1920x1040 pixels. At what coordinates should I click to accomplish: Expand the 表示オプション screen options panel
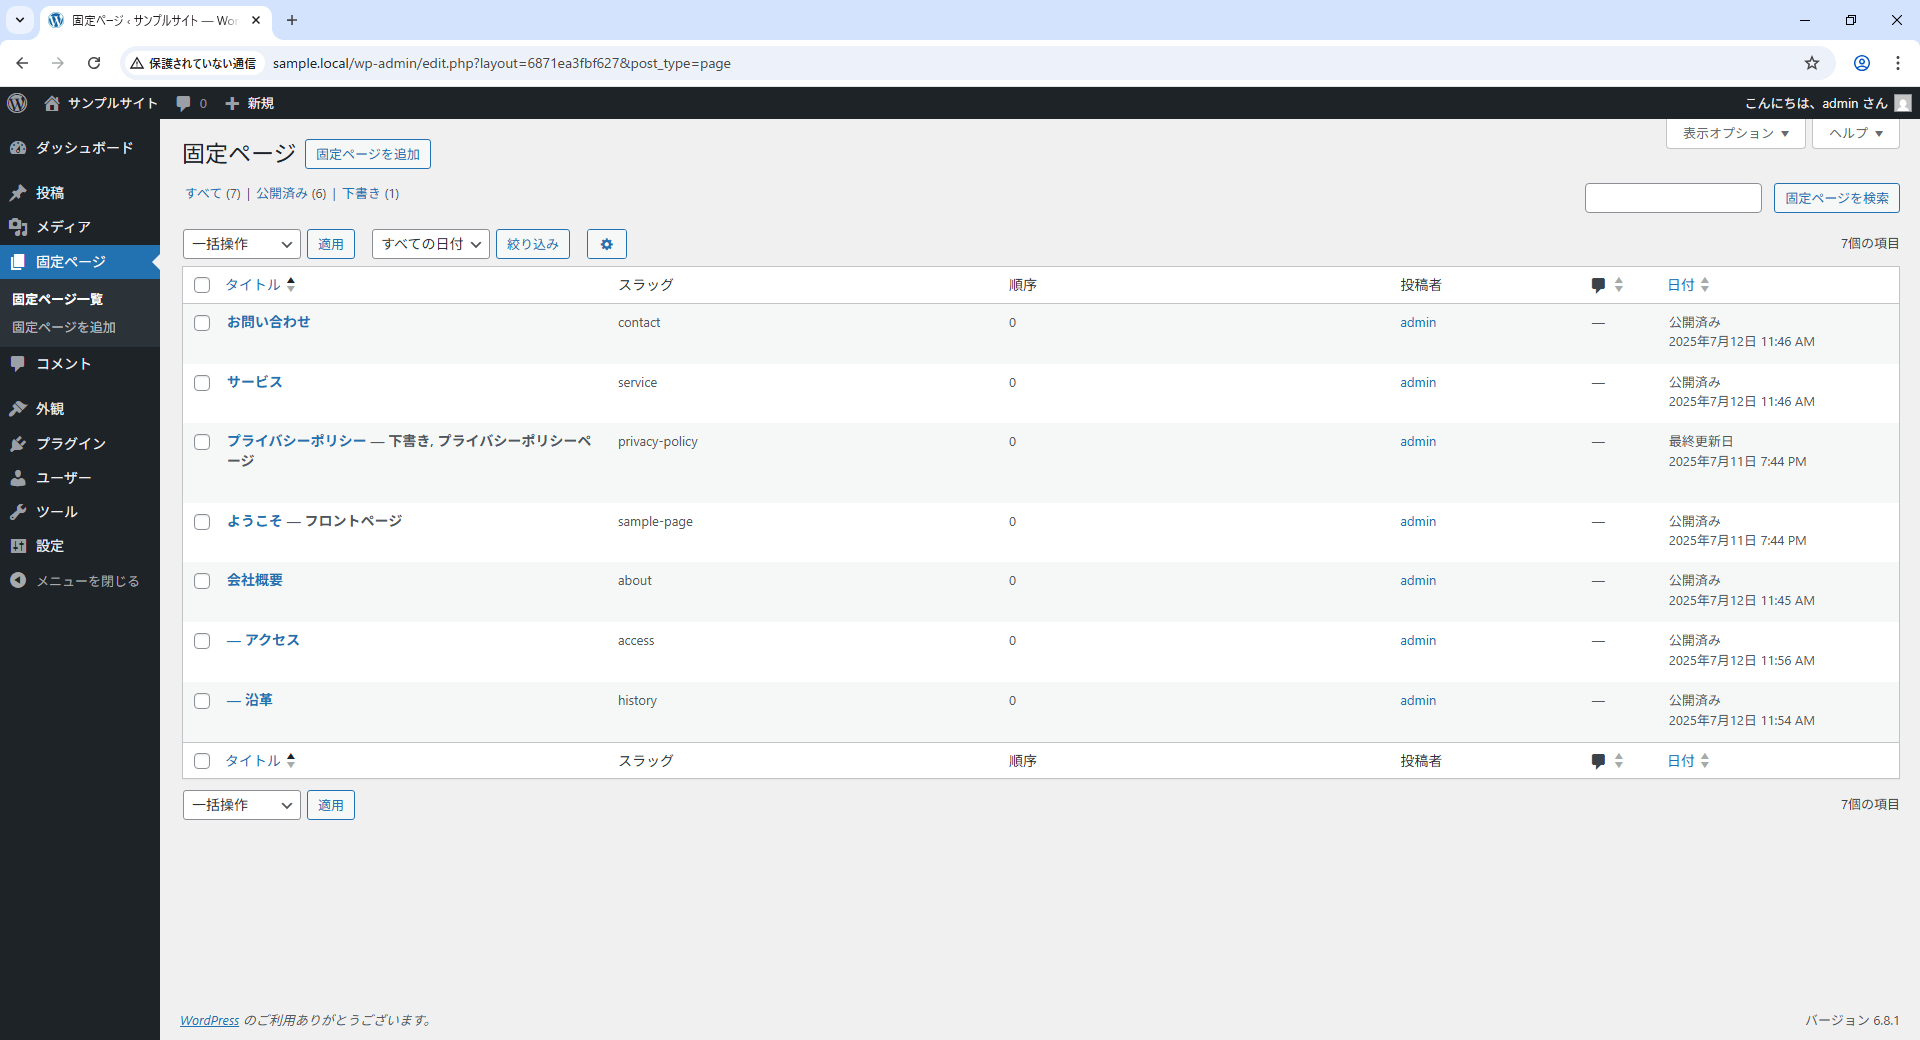click(x=1736, y=133)
